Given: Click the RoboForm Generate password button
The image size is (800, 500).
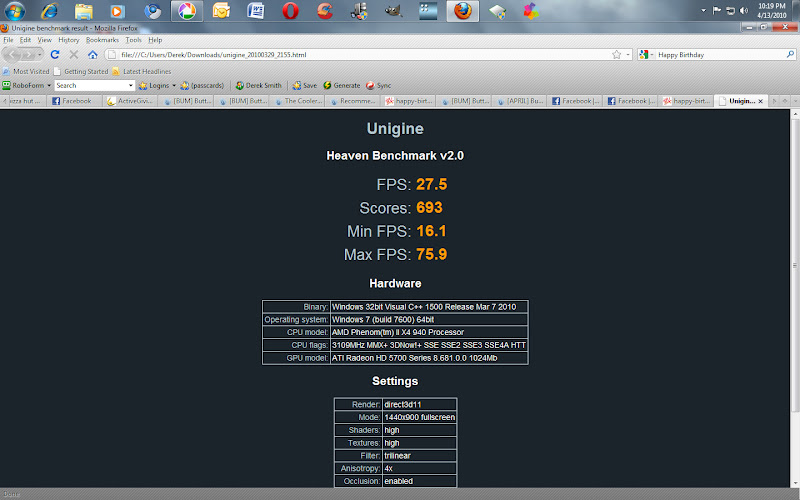Looking at the screenshot, I should [341, 85].
